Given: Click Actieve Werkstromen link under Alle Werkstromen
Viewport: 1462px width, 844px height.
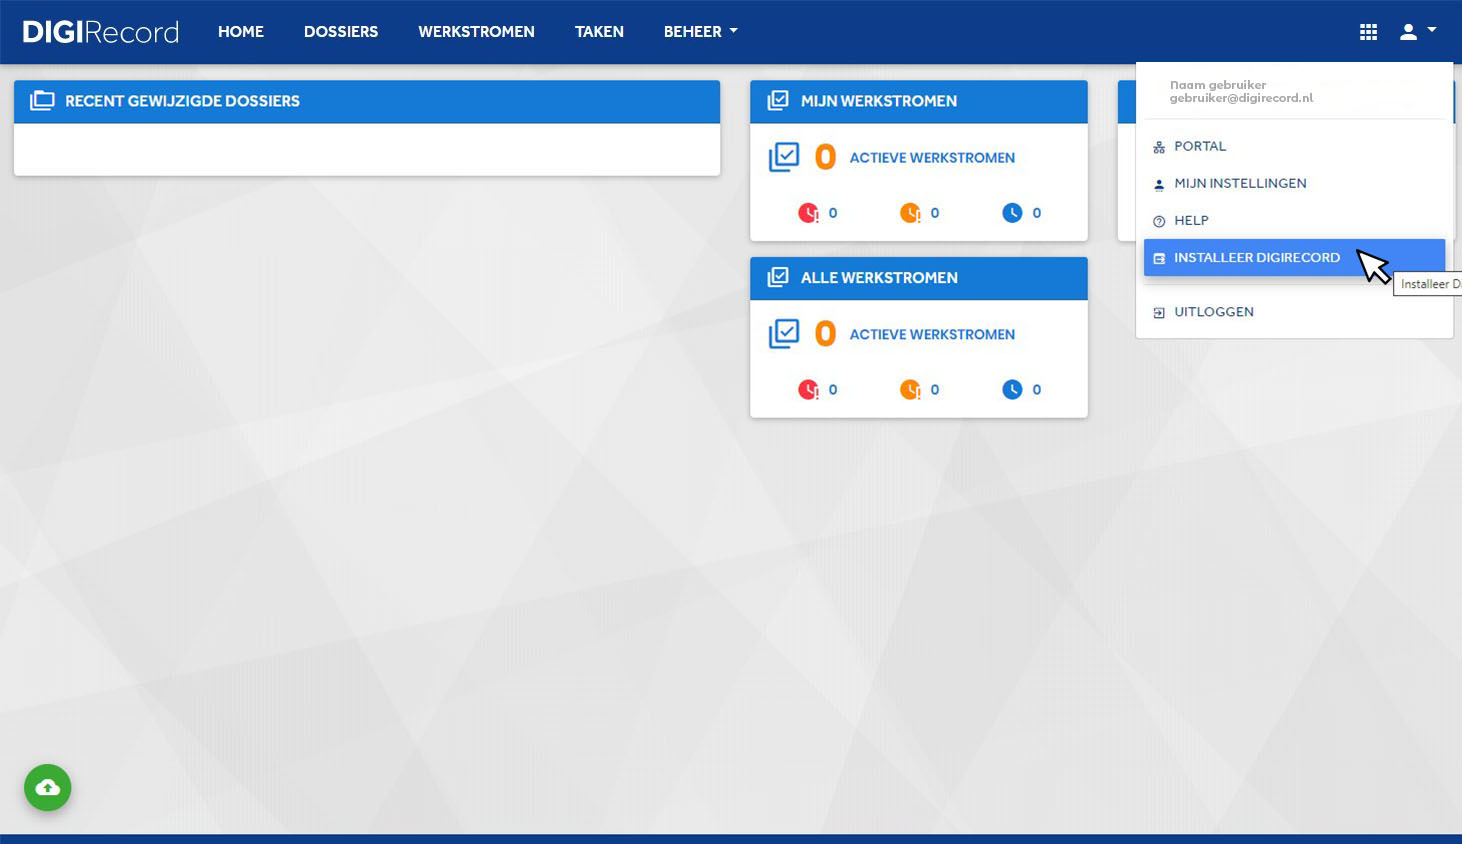Looking at the screenshot, I should (x=932, y=335).
